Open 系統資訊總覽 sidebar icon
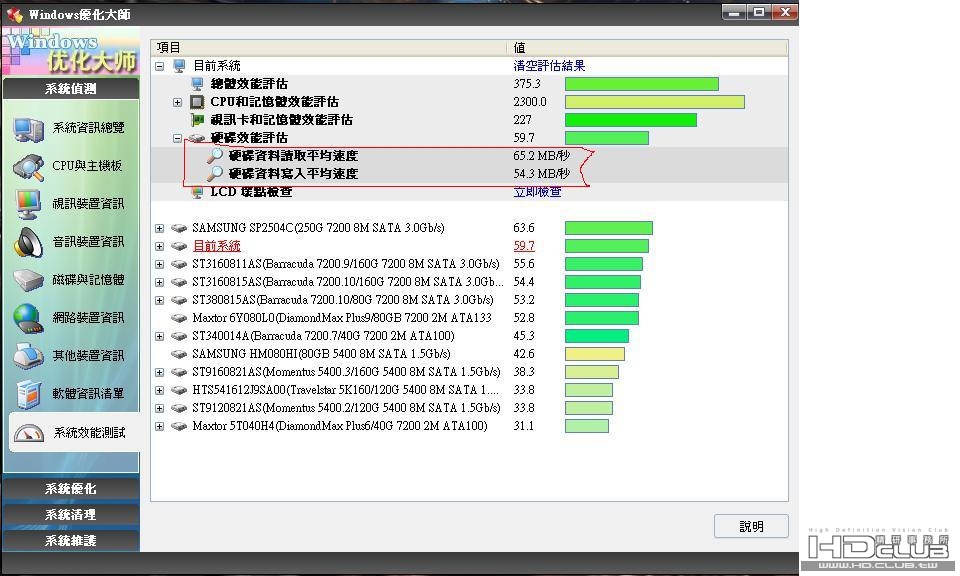Screen dimensions: 960x576 pos(28,129)
